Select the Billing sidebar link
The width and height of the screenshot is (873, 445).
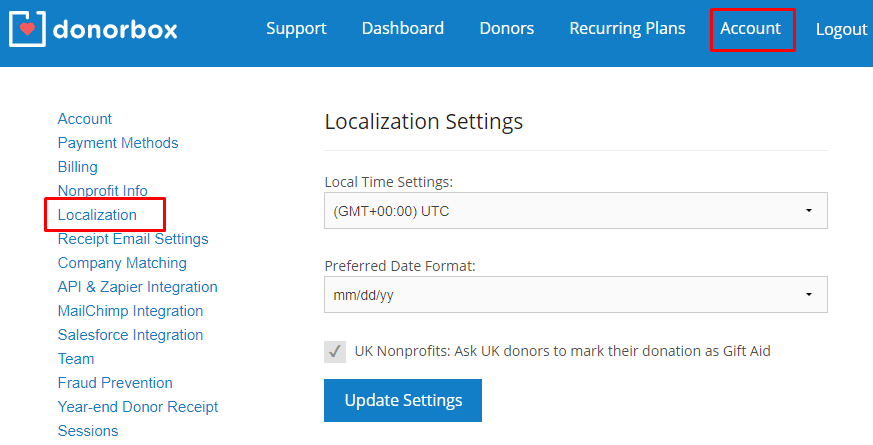point(77,167)
